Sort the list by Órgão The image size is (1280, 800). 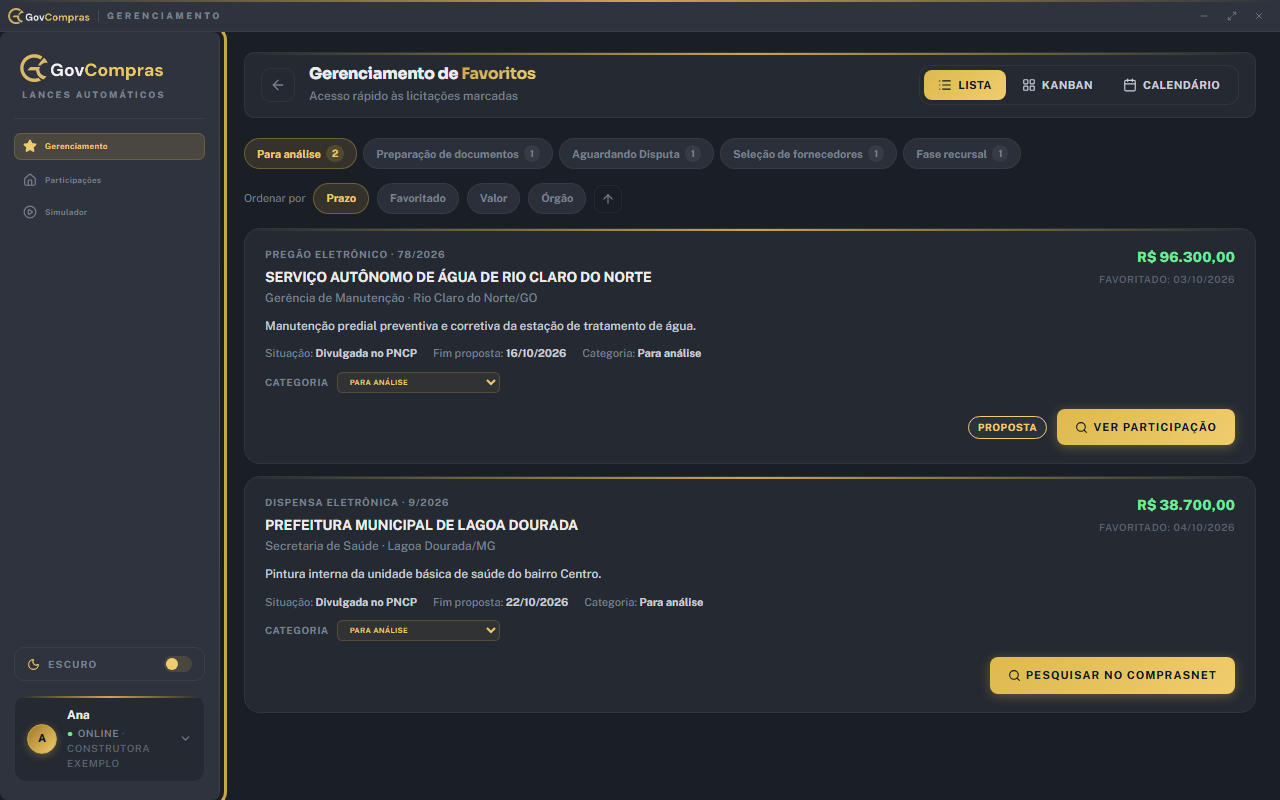557,198
